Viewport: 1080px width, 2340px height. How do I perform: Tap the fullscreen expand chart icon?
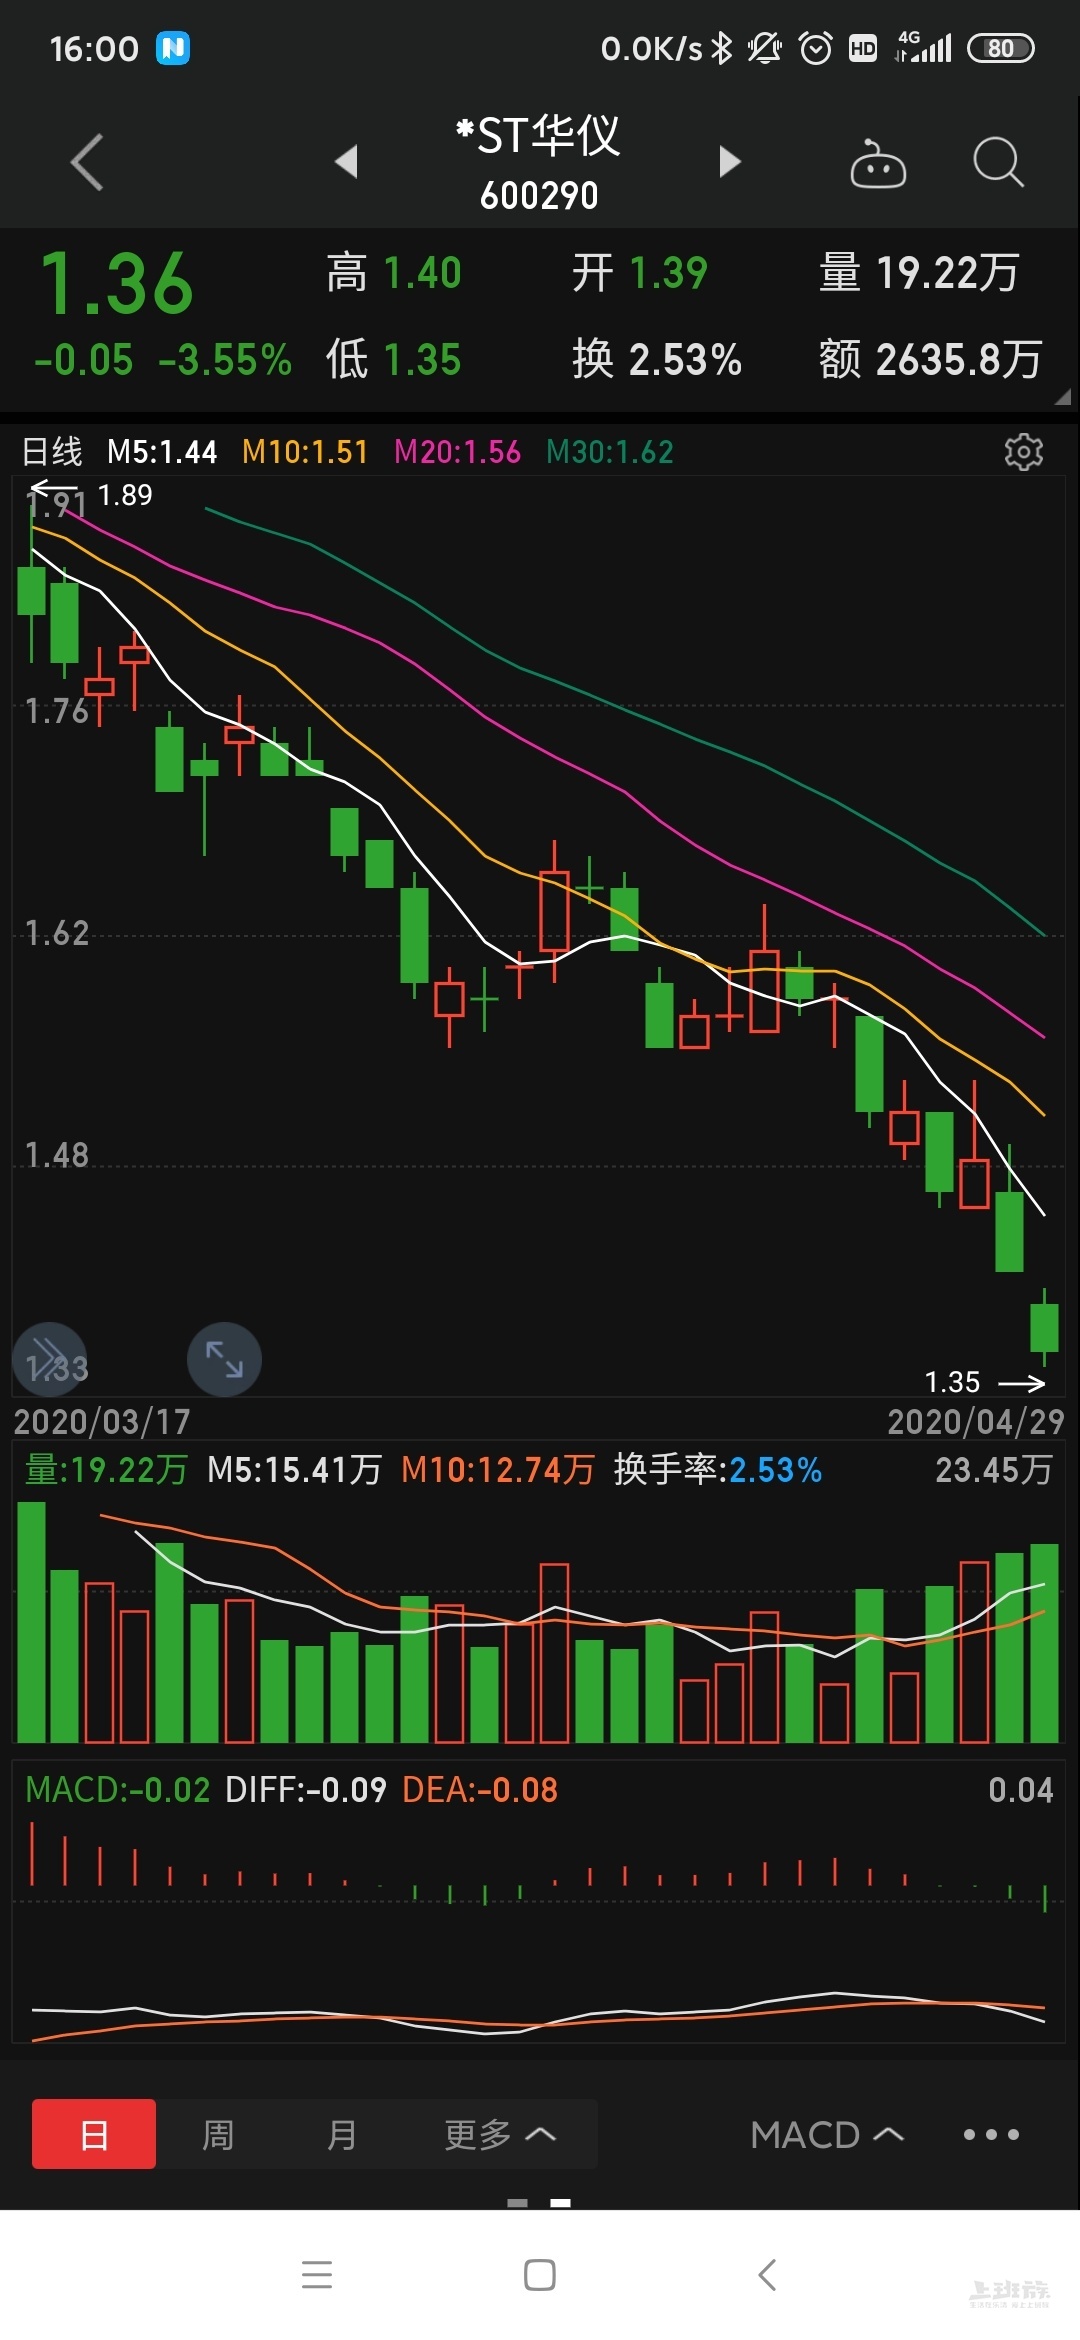point(224,1359)
